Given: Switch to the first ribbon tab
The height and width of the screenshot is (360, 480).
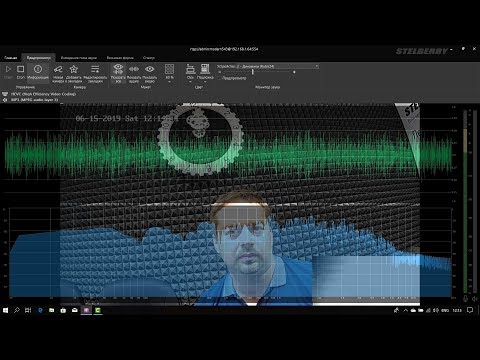Looking at the screenshot, I should click(x=11, y=58).
